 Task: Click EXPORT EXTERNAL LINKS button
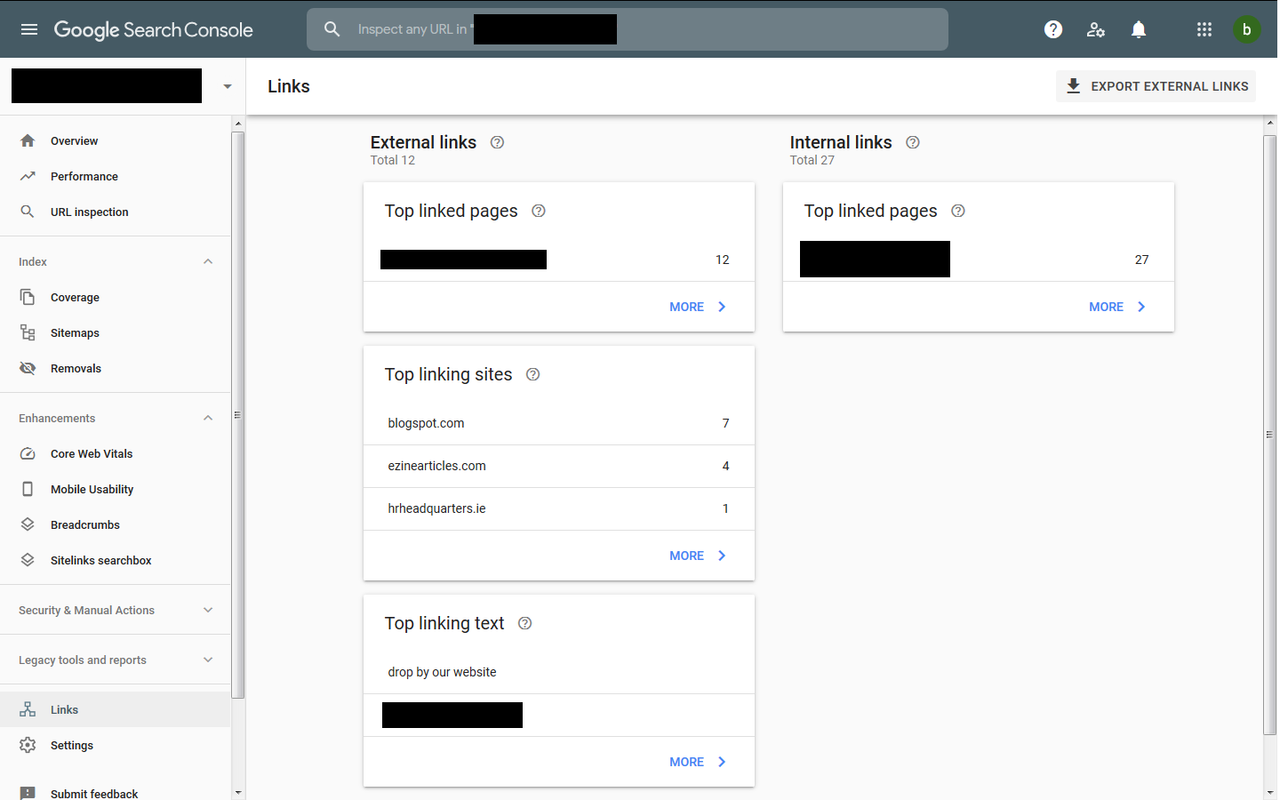tap(1156, 86)
